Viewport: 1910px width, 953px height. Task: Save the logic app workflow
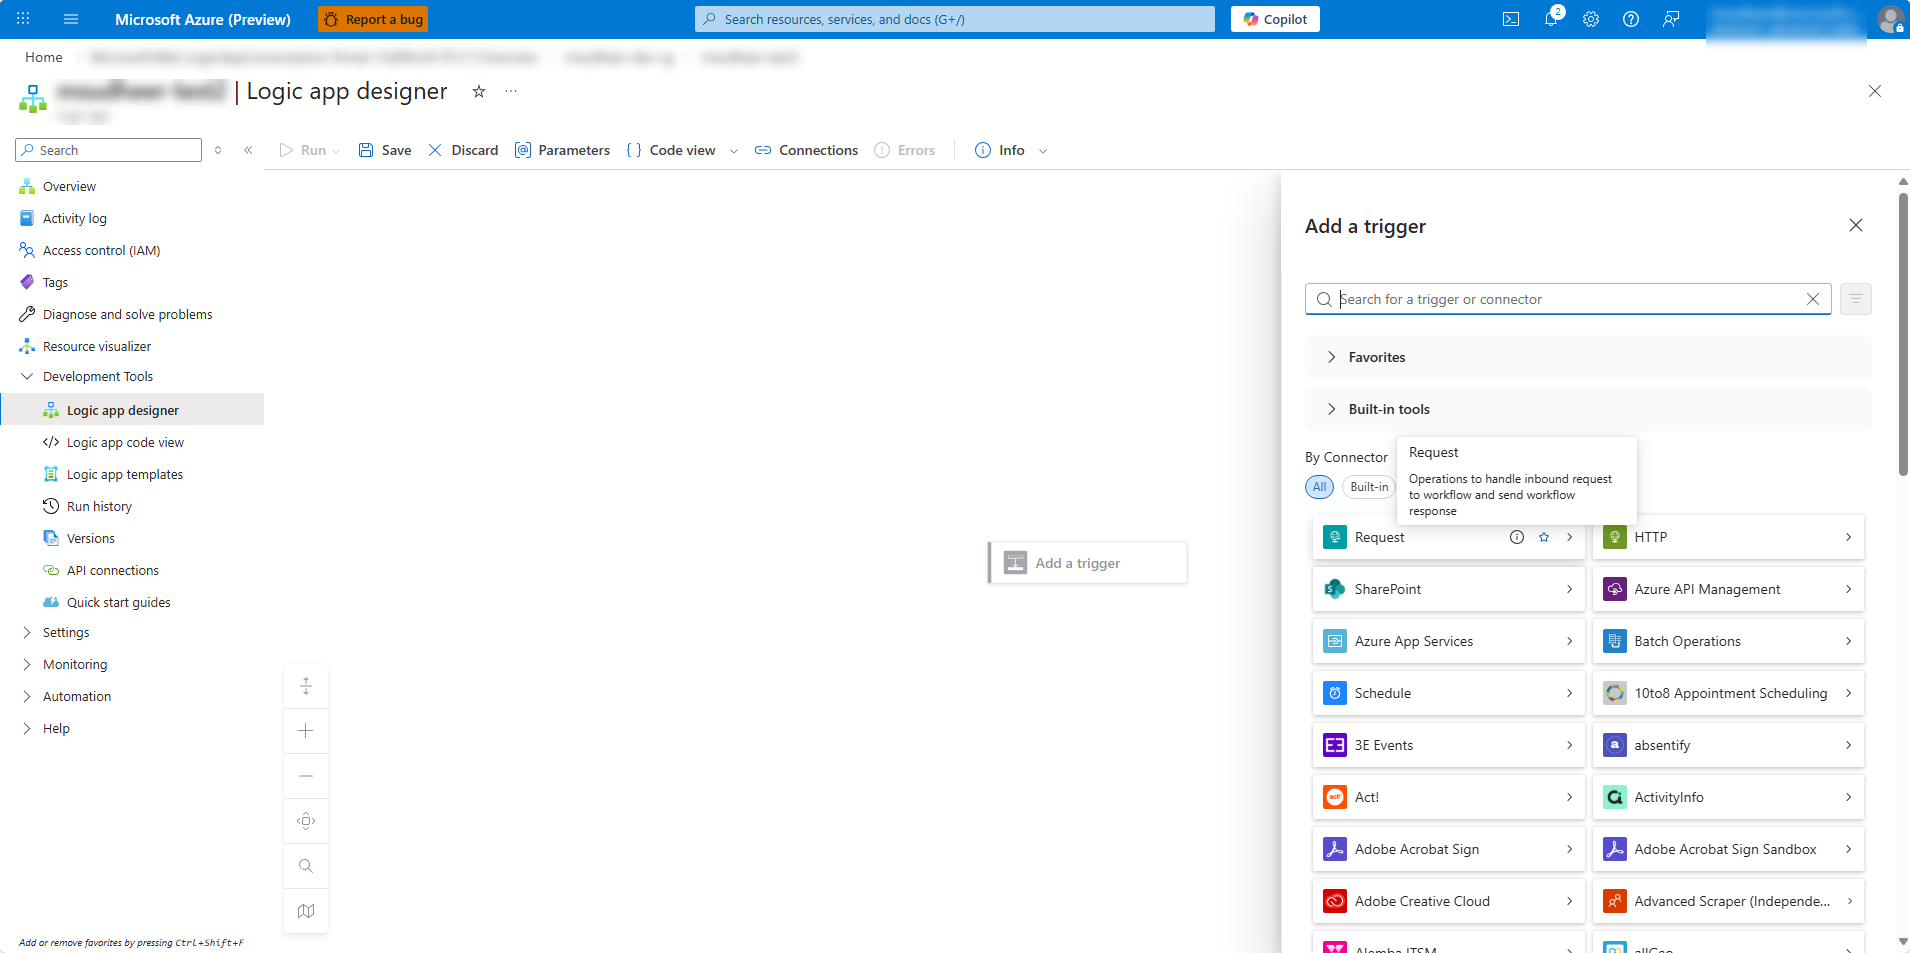pos(385,150)
